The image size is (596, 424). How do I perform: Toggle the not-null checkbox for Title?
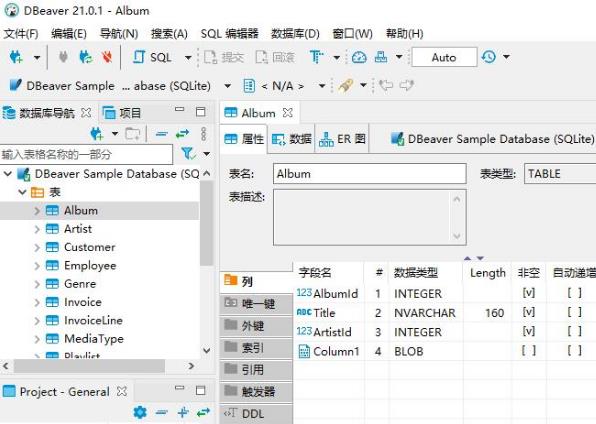[529, 312]
